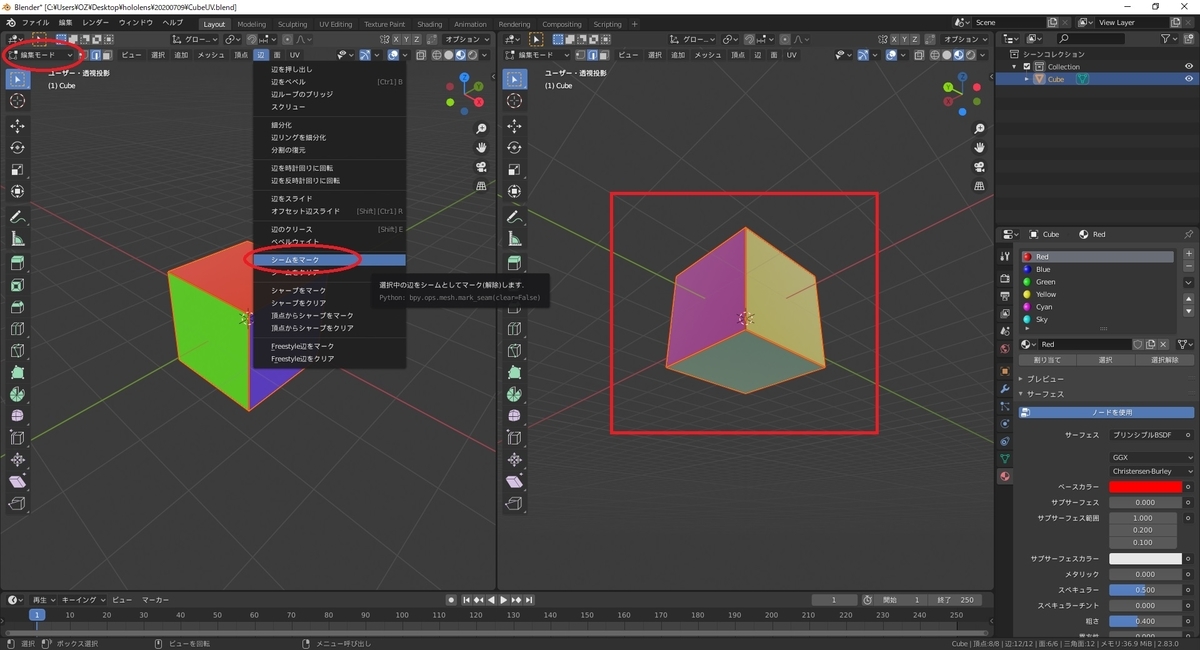Select the Transform tool in left viewport
This screenshot has height=650, width=1200.
pos(17,192)
